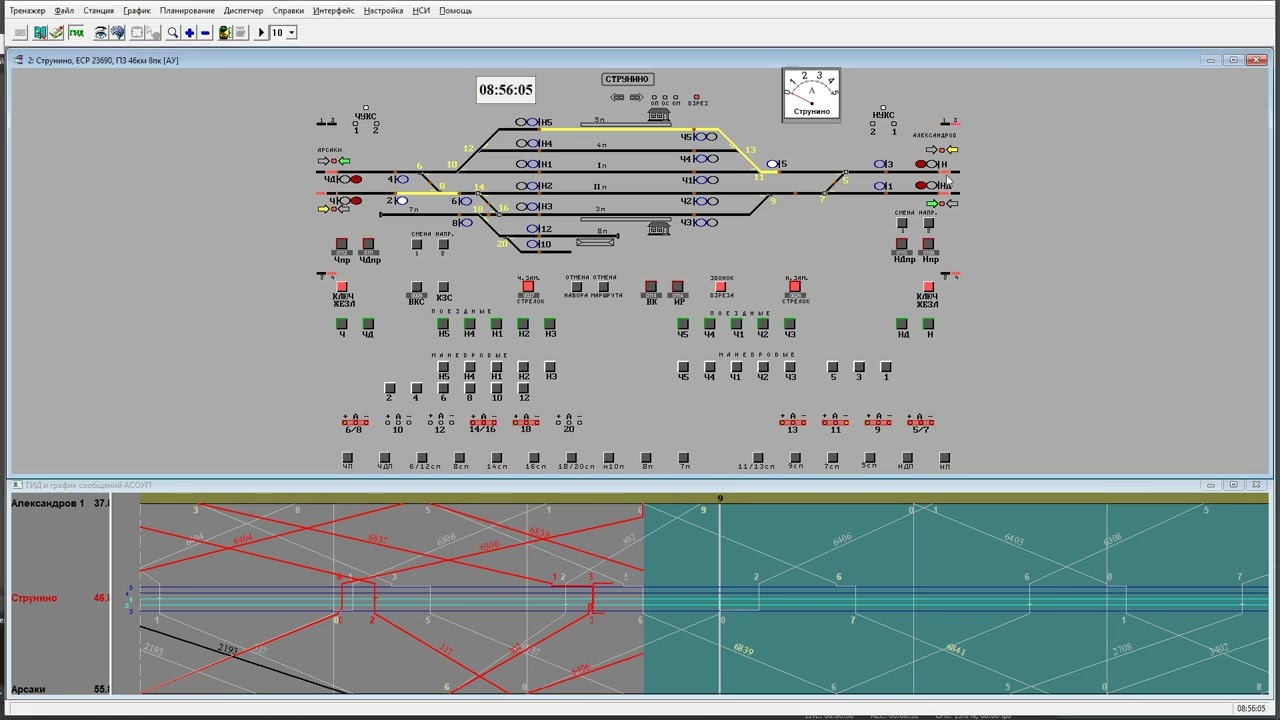1280x720 pixels.
Task: Click the Чпр red button
Action: point(342,244)
